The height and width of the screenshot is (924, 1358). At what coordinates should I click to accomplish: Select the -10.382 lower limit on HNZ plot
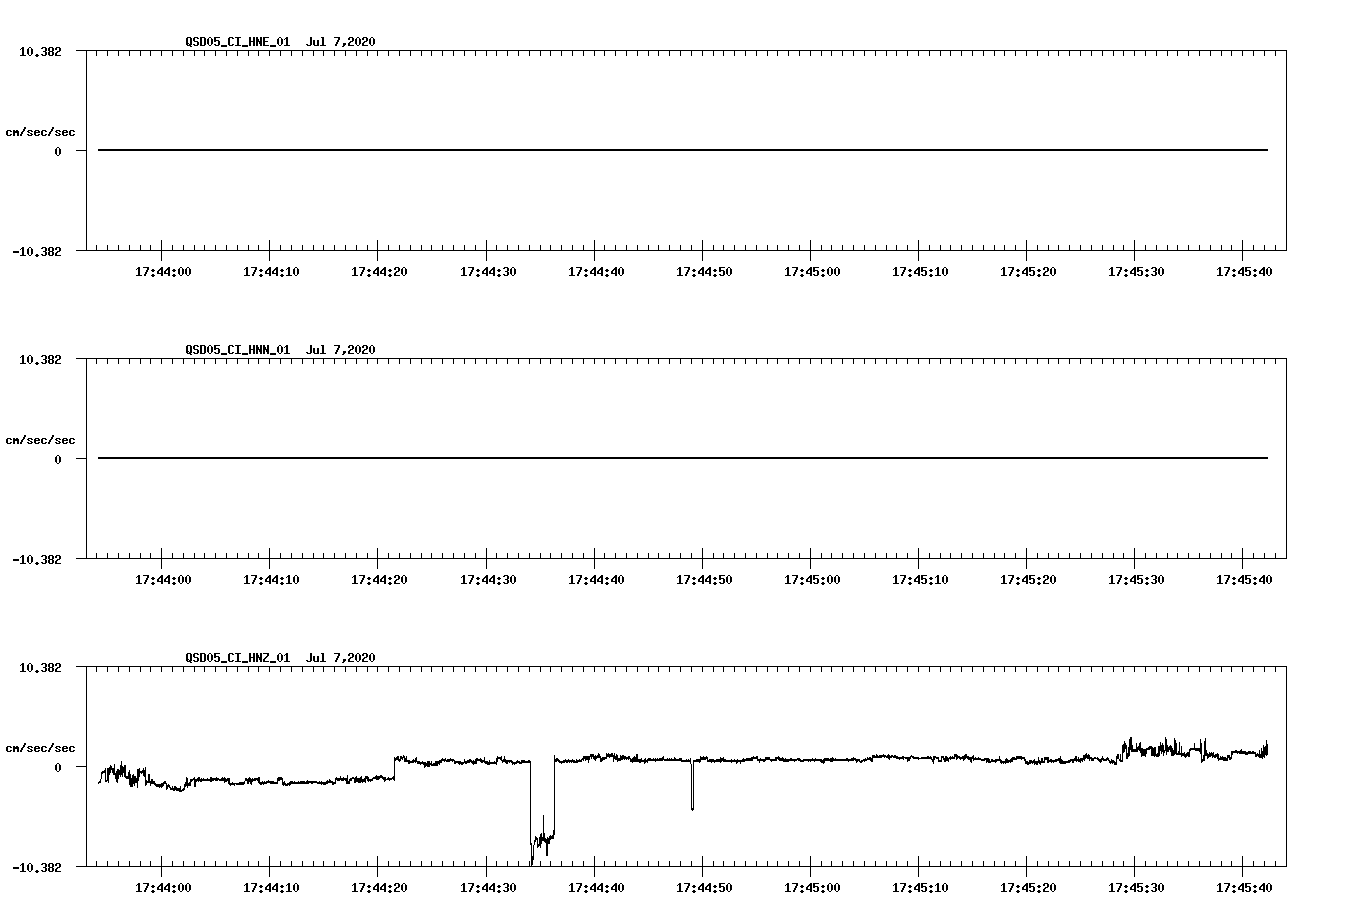[37, 868]
